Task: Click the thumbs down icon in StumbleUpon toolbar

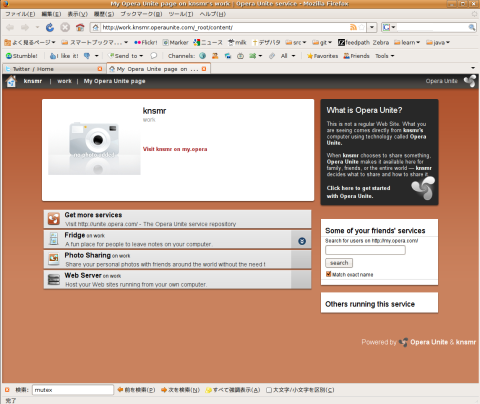Action: point(87,56)
